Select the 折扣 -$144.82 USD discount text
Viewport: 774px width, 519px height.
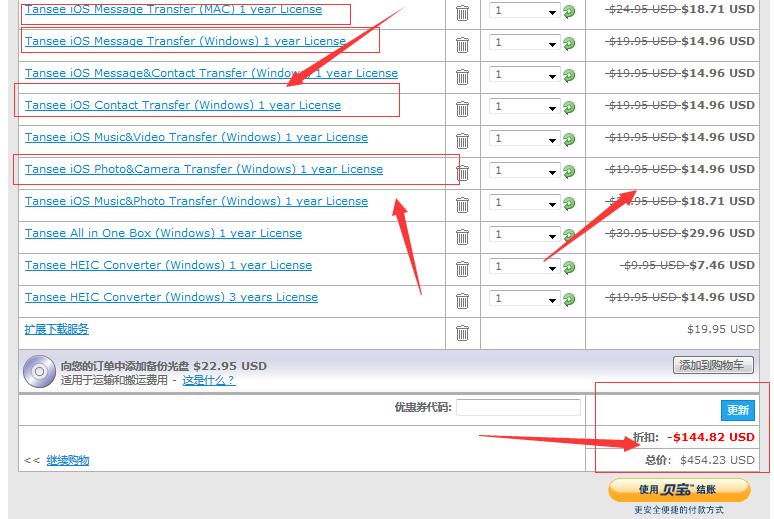click(694, 437)
